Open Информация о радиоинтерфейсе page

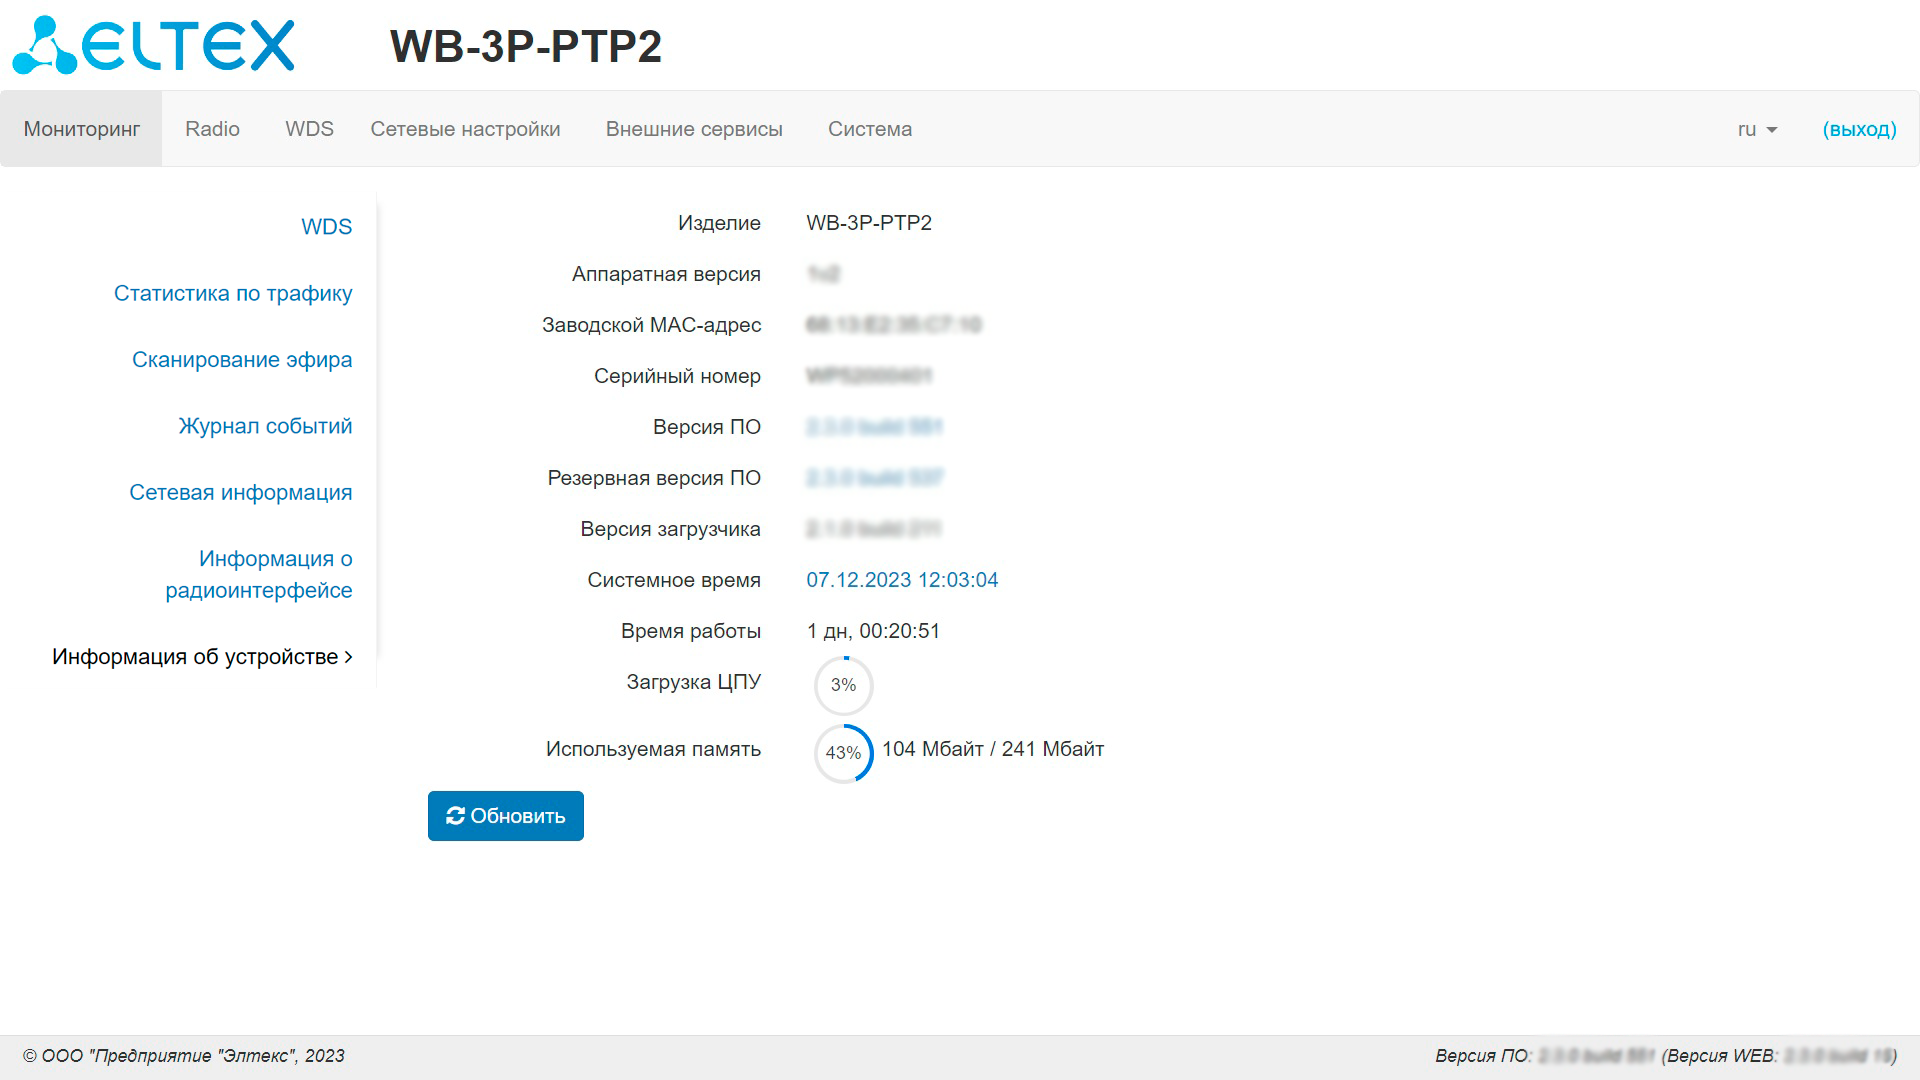pyautogui.click(x=259, y=575)
